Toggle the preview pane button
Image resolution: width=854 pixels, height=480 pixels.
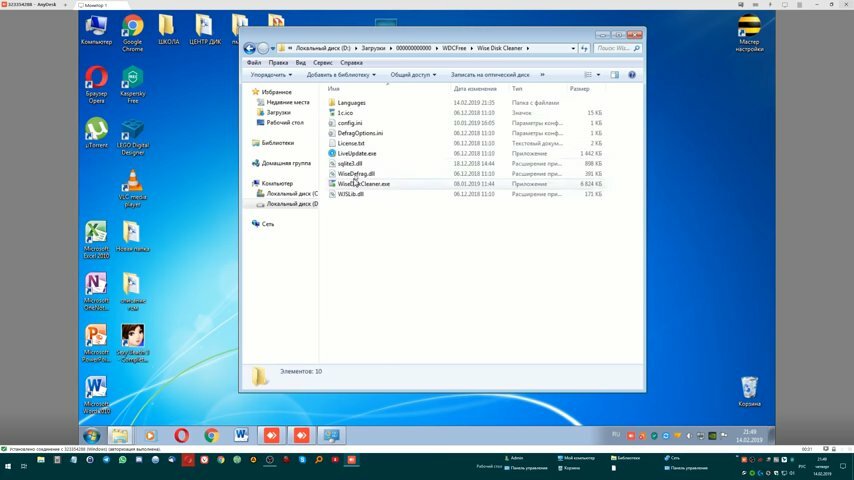pos(614,75)
